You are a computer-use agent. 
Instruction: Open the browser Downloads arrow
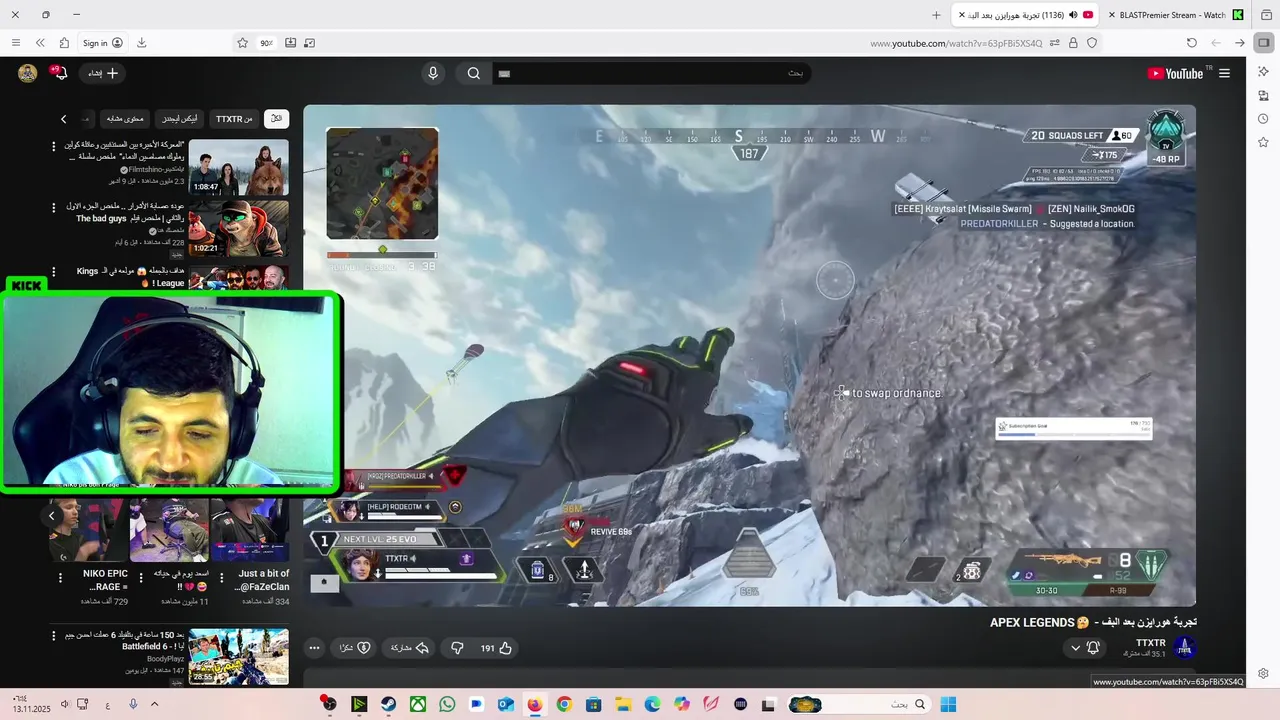pos(141,43)
